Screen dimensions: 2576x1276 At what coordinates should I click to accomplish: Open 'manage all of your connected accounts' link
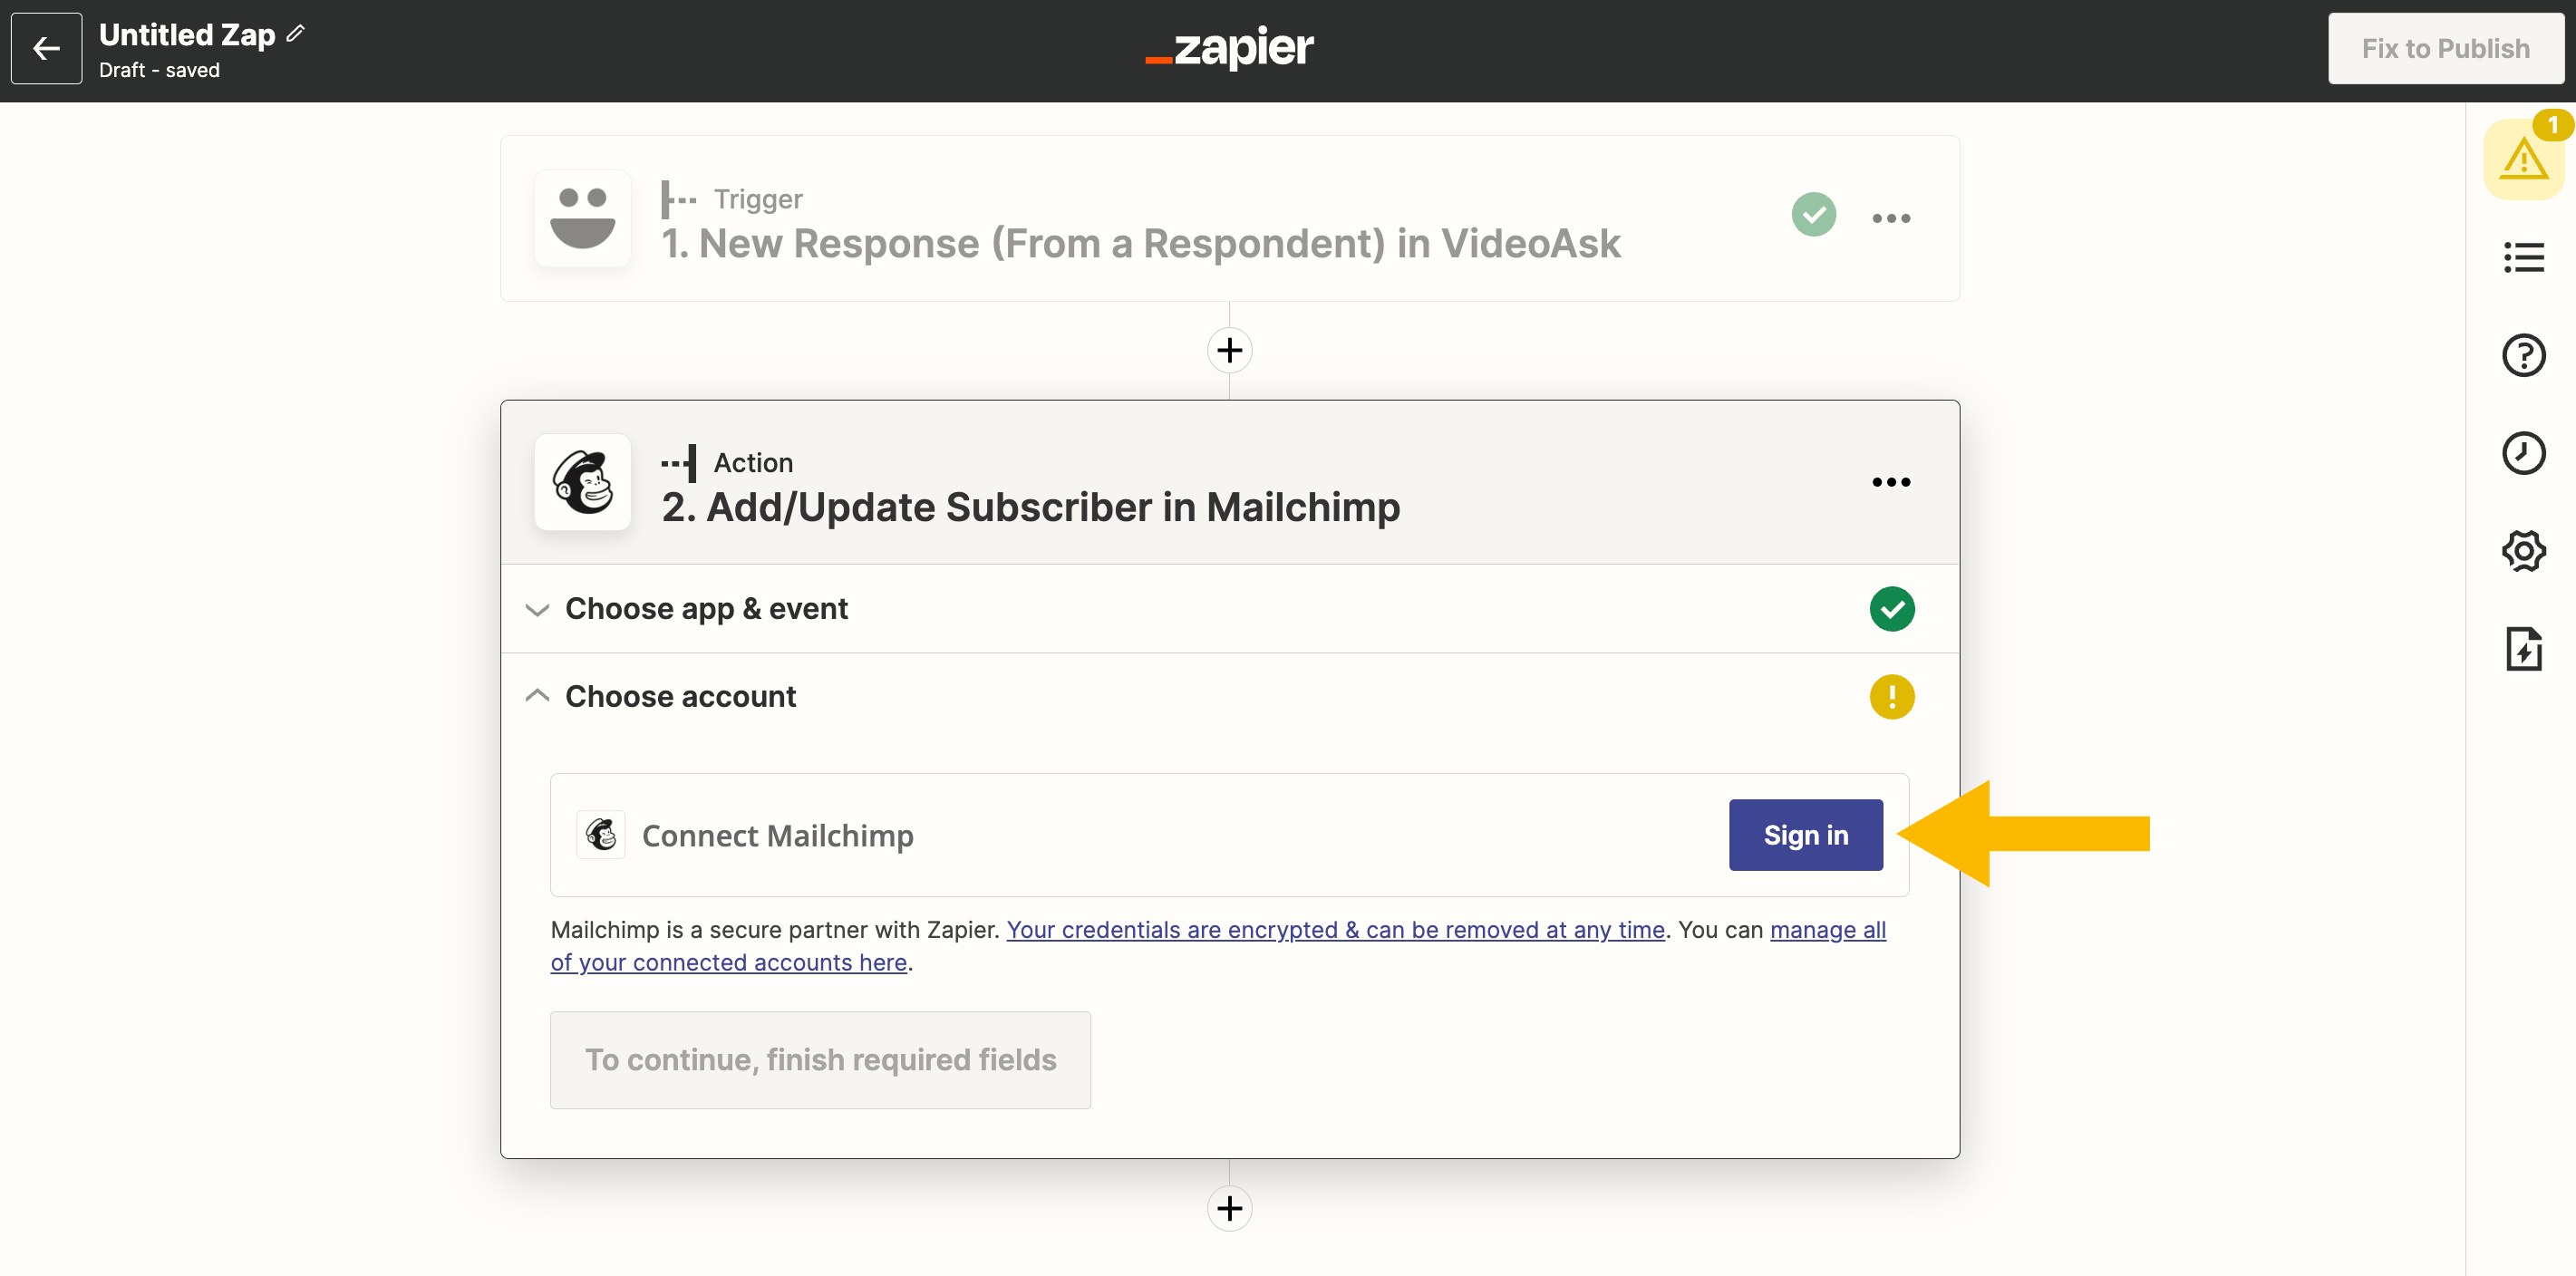tap(1828, 930)
